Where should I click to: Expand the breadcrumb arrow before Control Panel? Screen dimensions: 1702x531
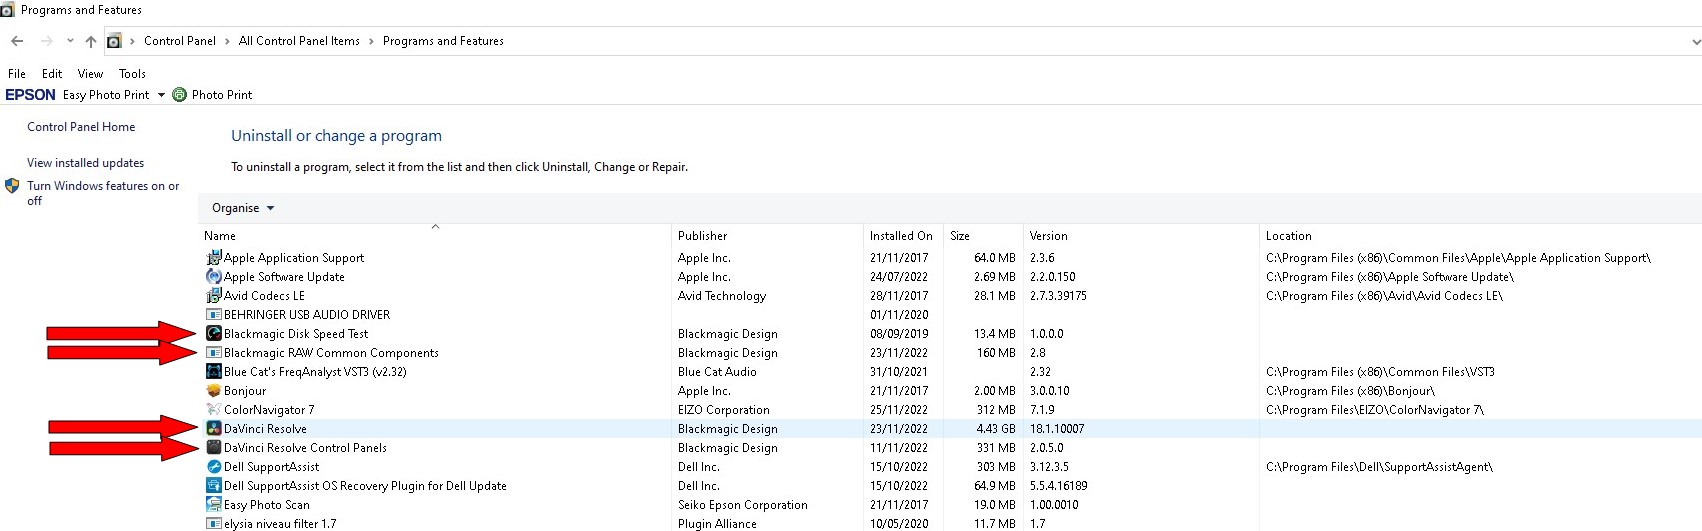(x=132, y=41)
